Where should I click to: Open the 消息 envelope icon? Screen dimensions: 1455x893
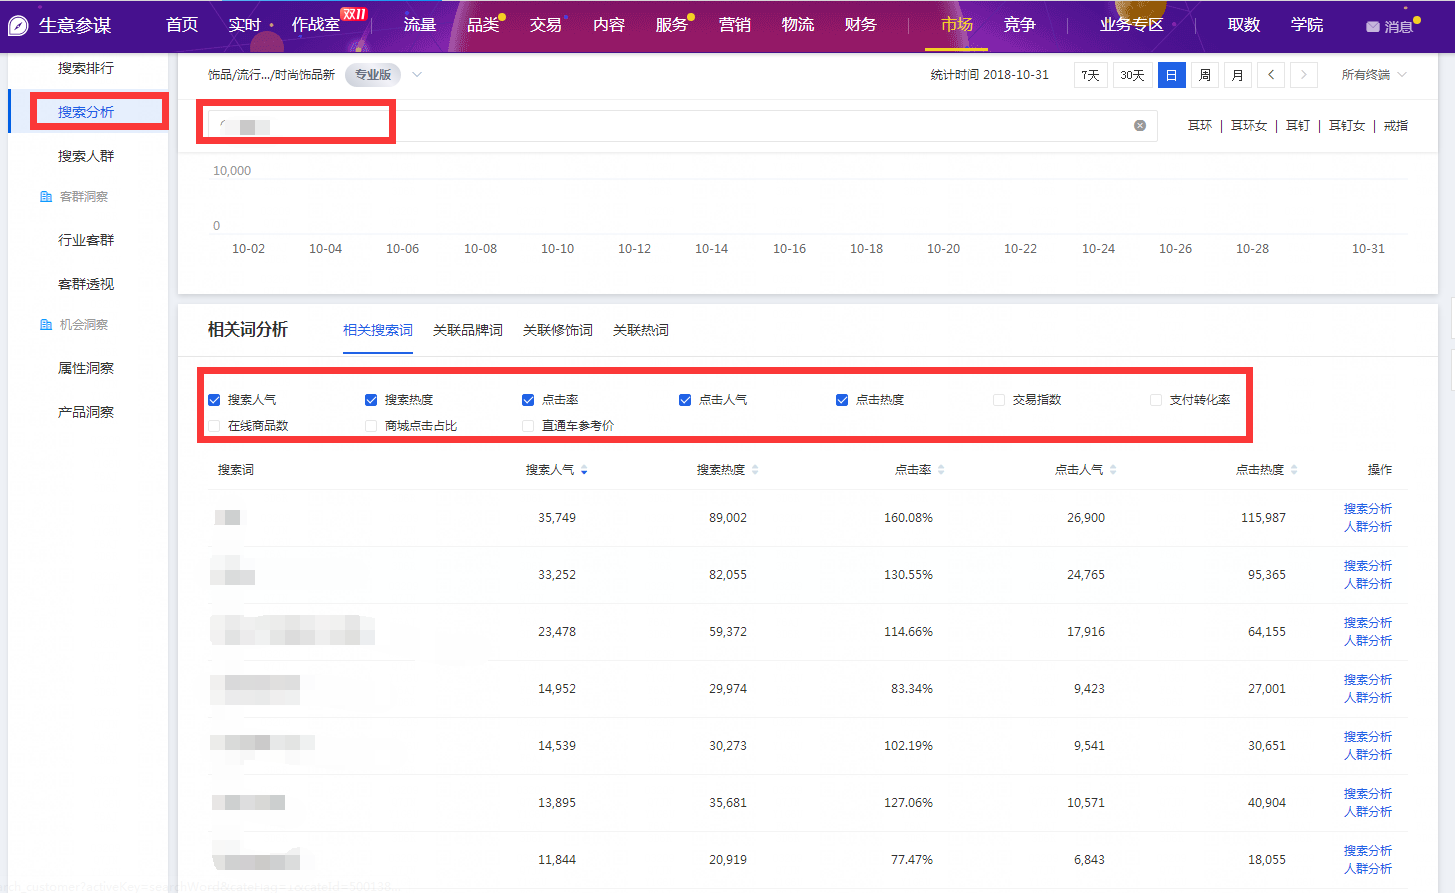(1373, 27)
